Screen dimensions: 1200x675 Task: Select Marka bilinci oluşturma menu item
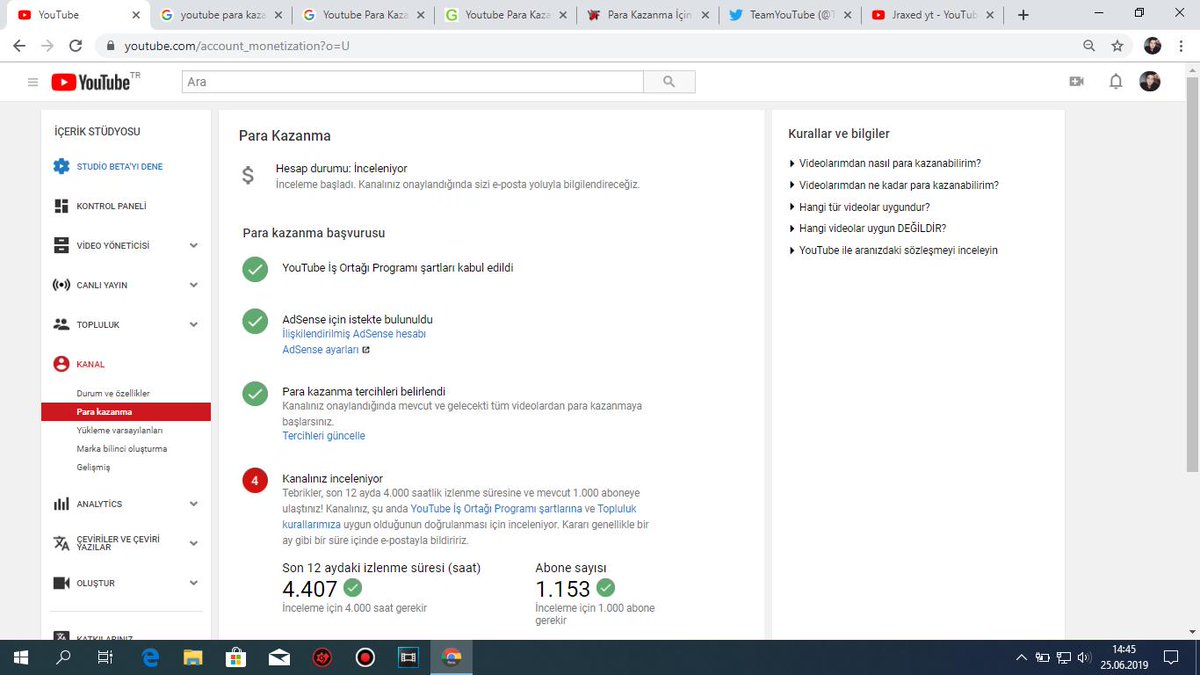coord(121,449)
